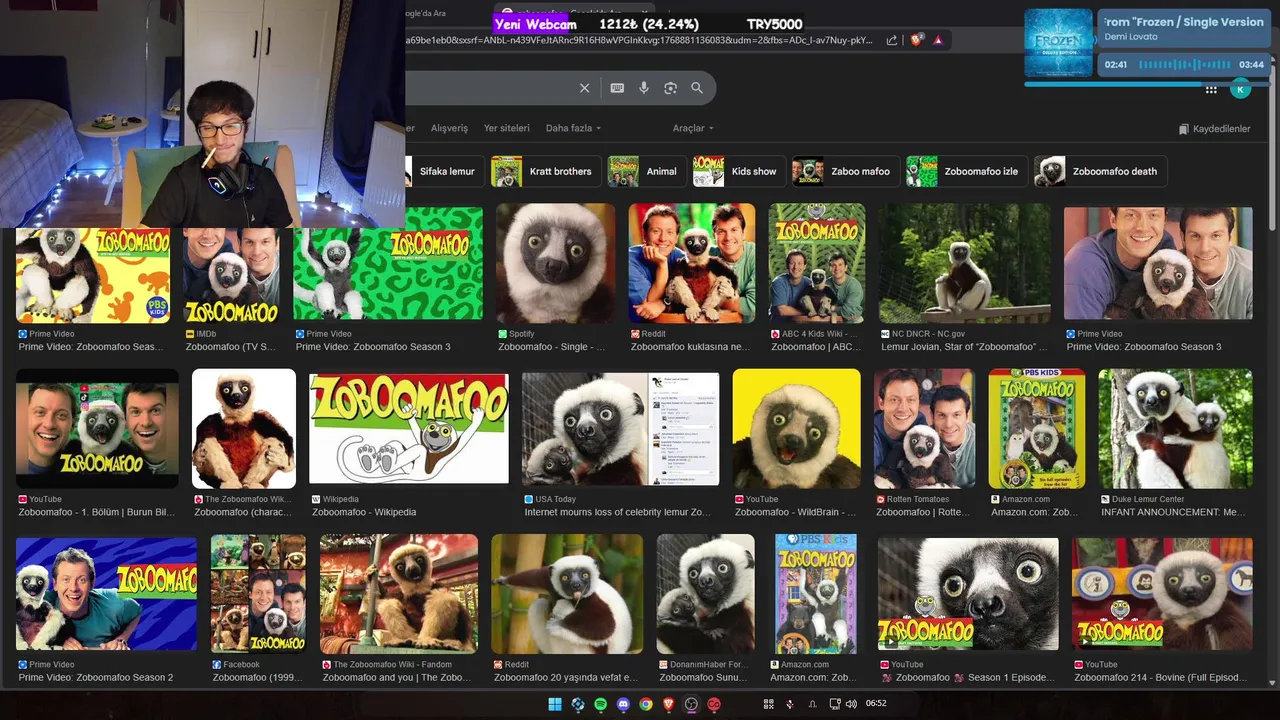Open the Zoboomafoo Wiki character image

tap(244, 429)
